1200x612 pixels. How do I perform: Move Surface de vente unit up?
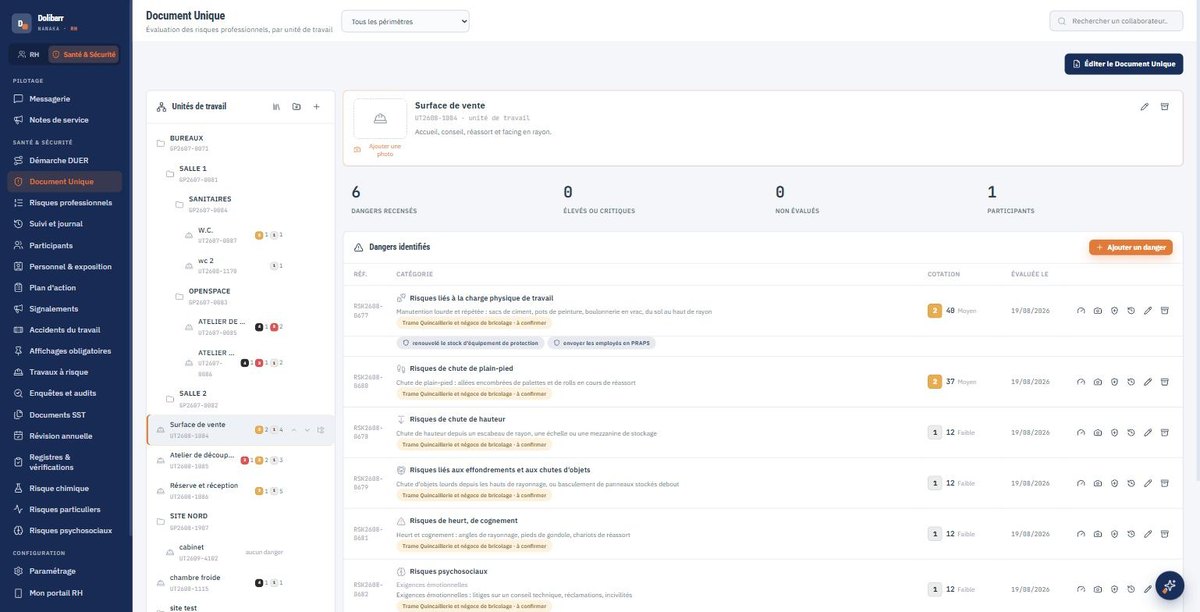pyautogui.click(x=294, y=430)
